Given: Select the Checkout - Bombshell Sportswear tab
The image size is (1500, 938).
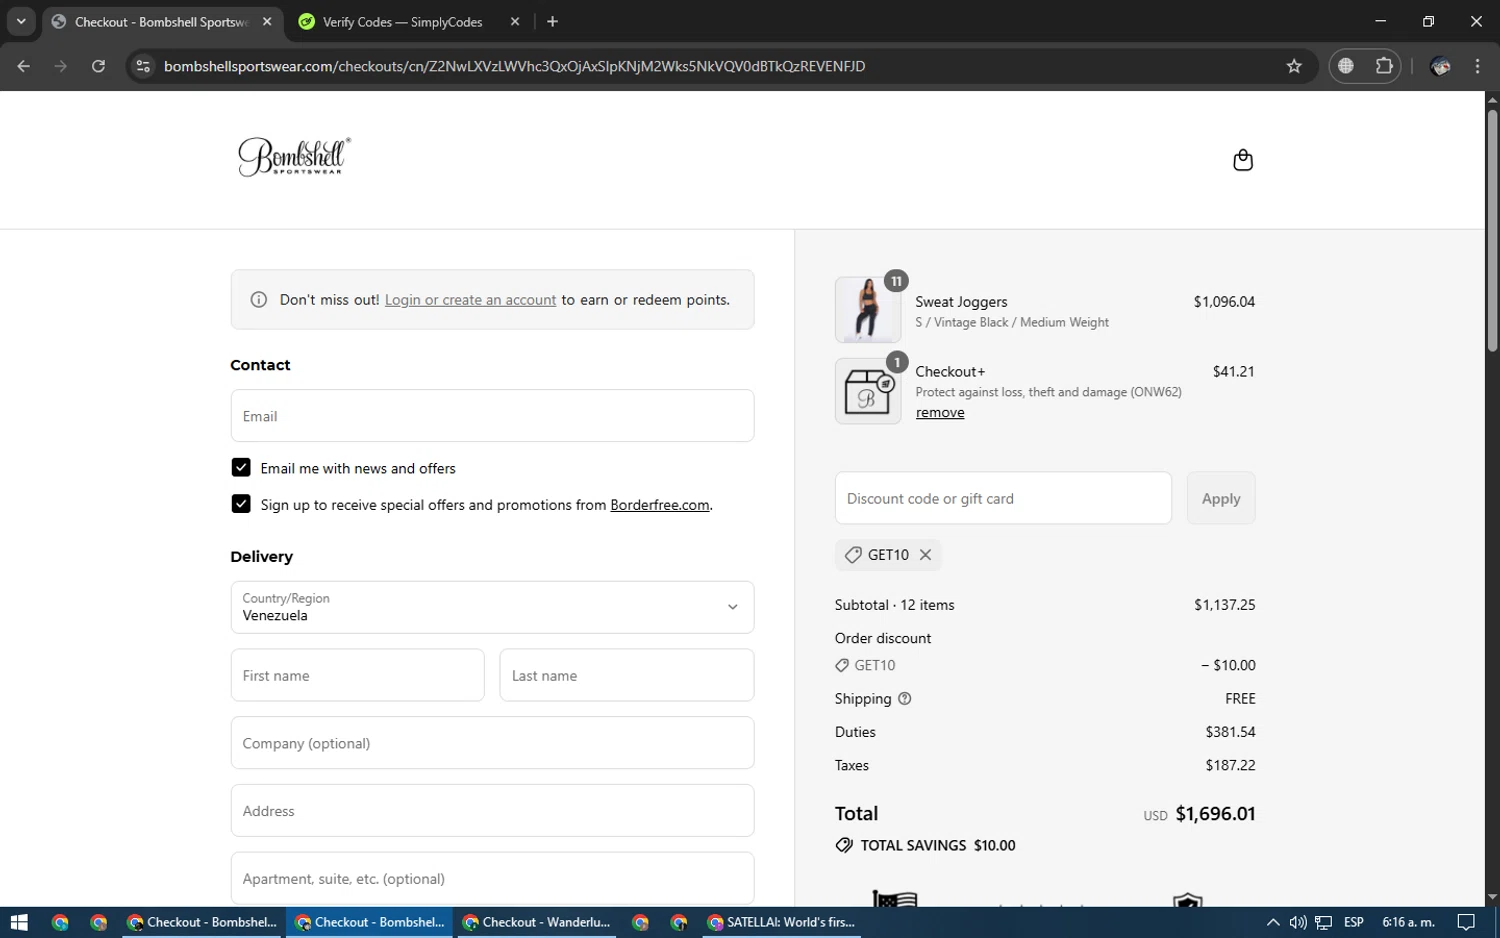Looking at the screenshot, I should click(x=160, y=21).
